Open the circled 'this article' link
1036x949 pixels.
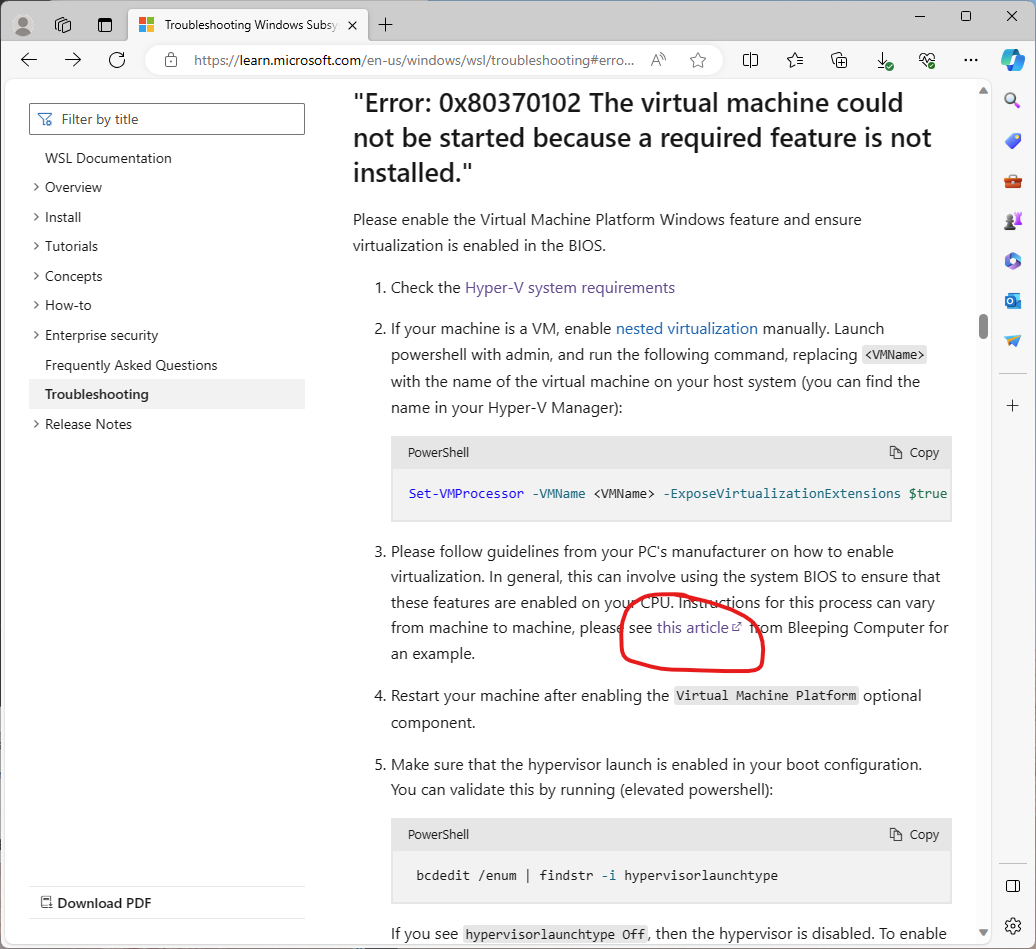coord(694,627)
